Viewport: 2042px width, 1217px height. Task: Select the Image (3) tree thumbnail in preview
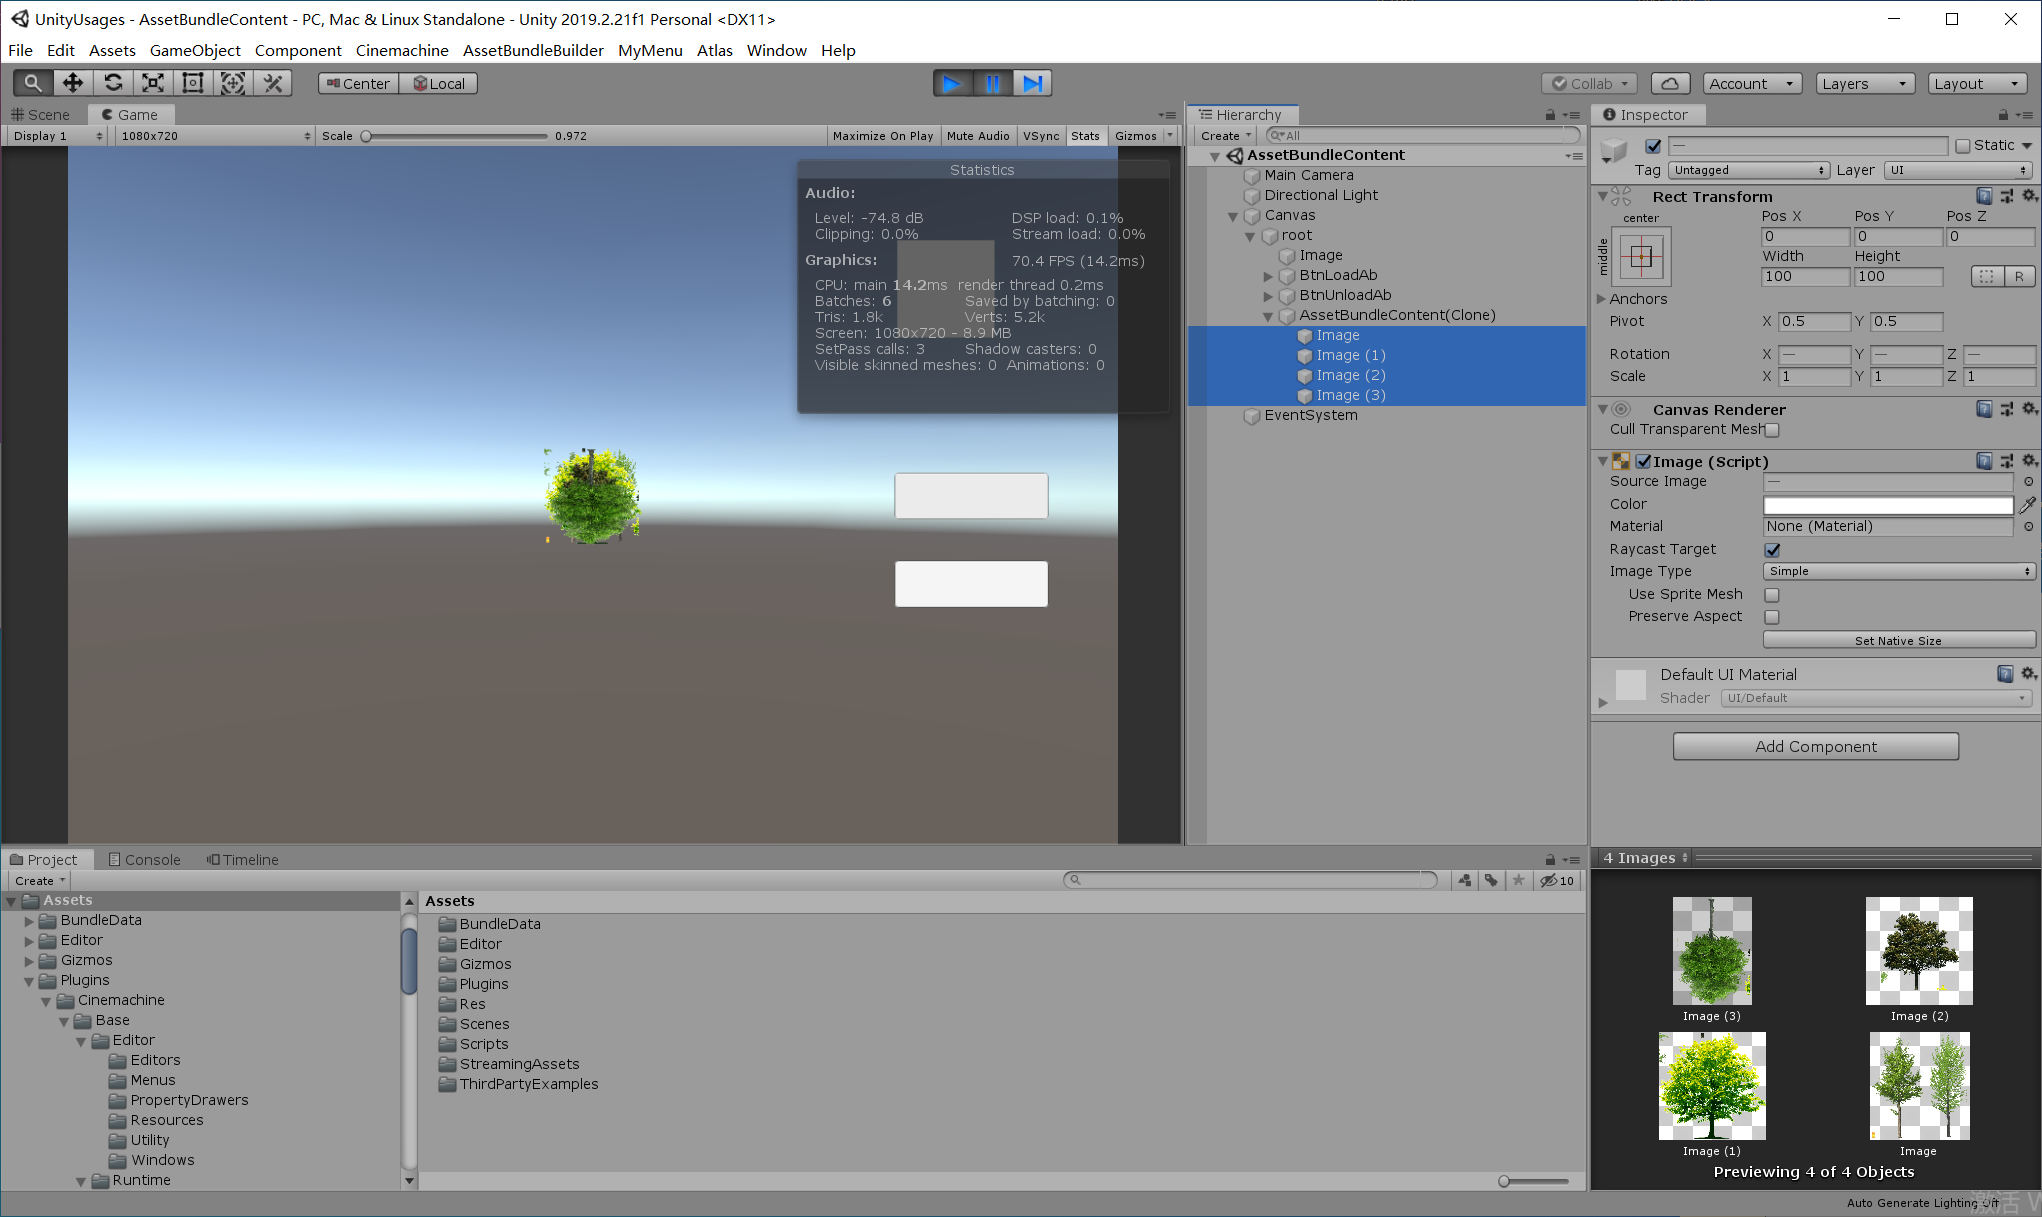point(1712,951)
